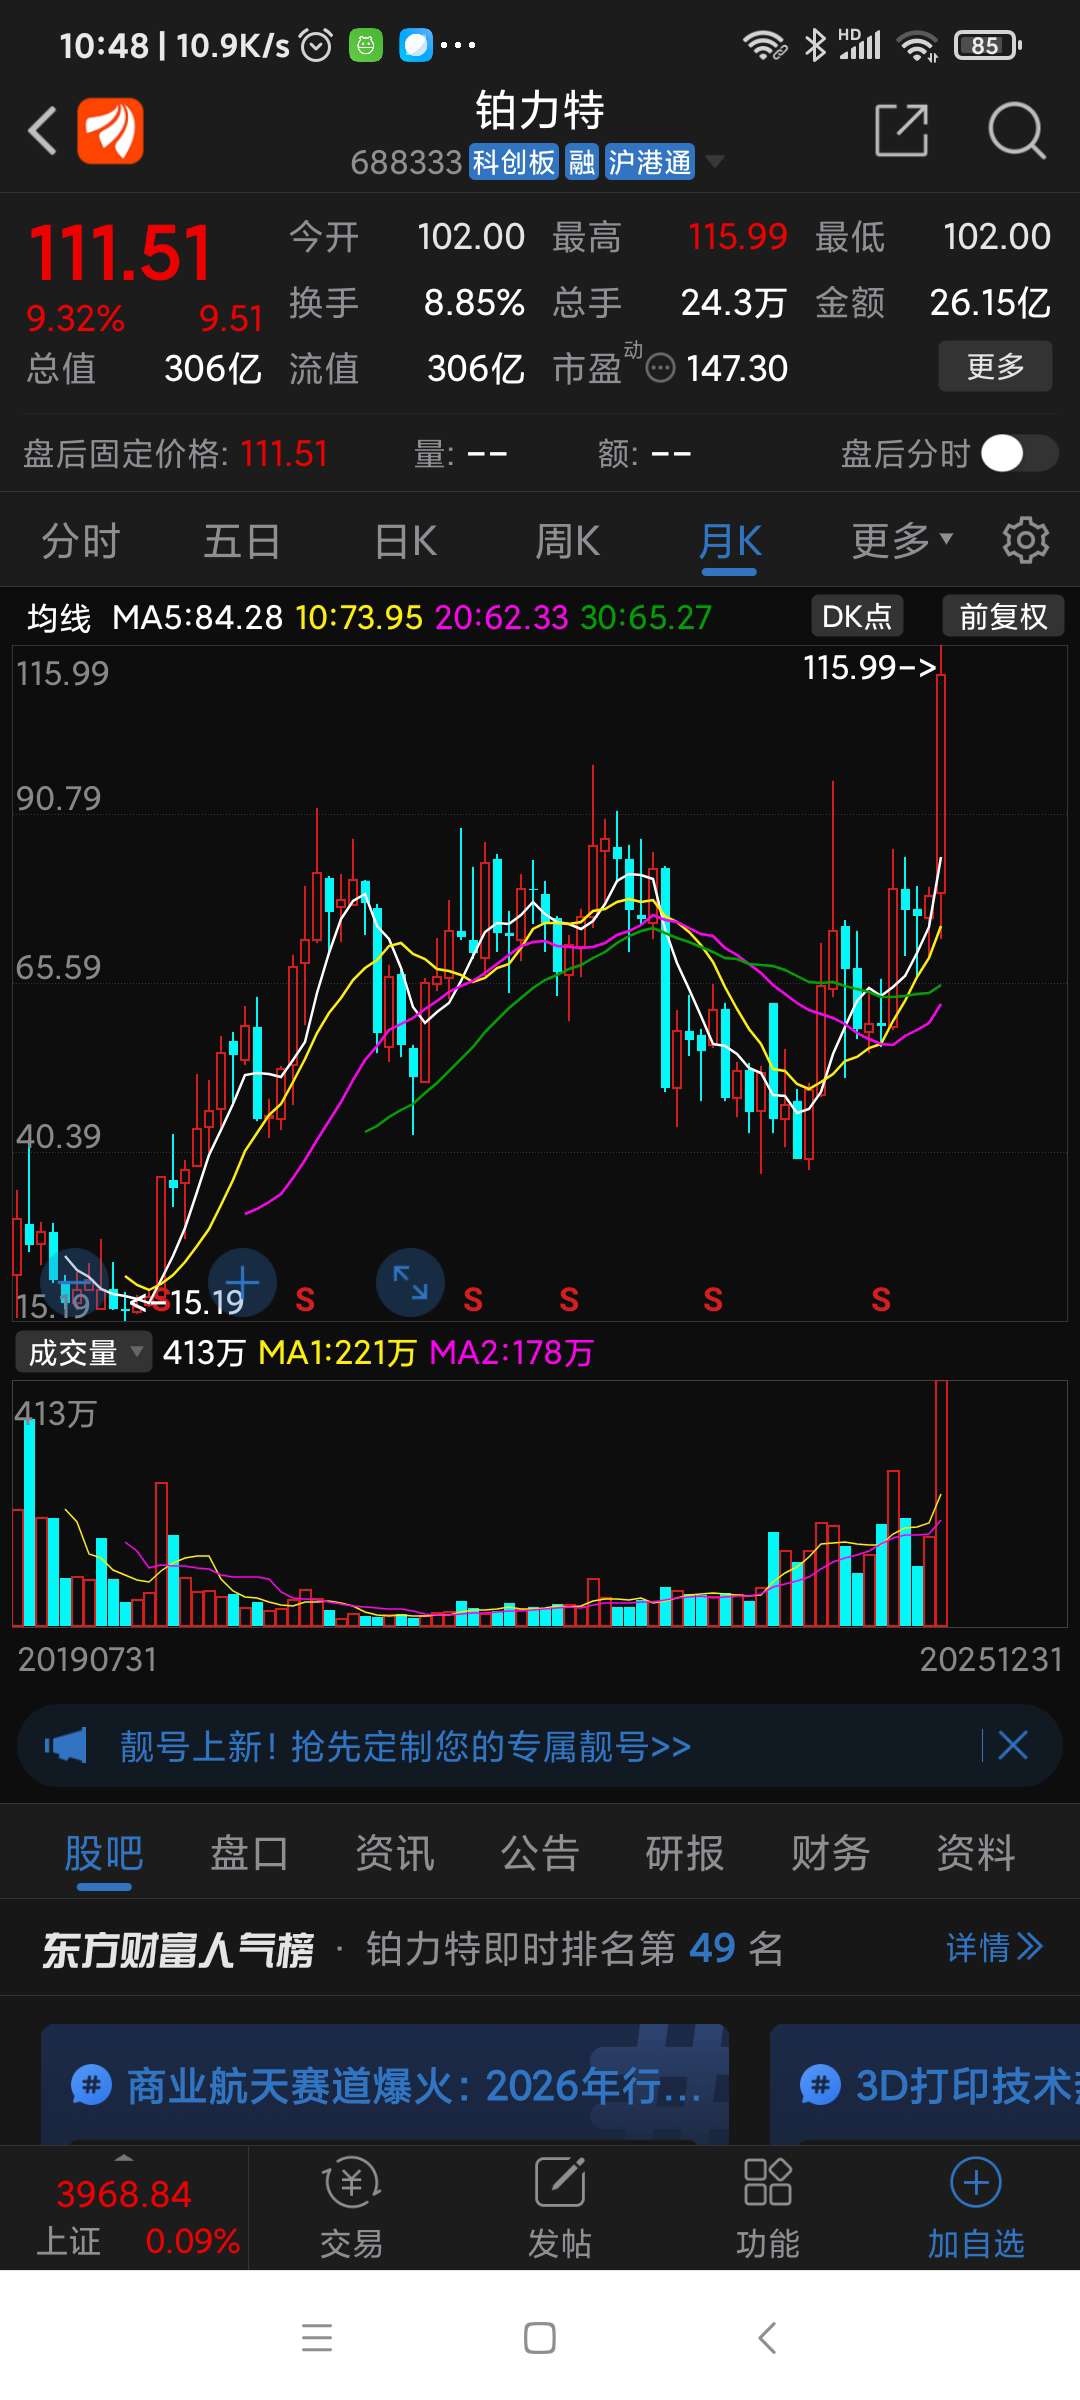
Task: Tap MA5:84.28 moving average label
Action: [x=197, y=617]
